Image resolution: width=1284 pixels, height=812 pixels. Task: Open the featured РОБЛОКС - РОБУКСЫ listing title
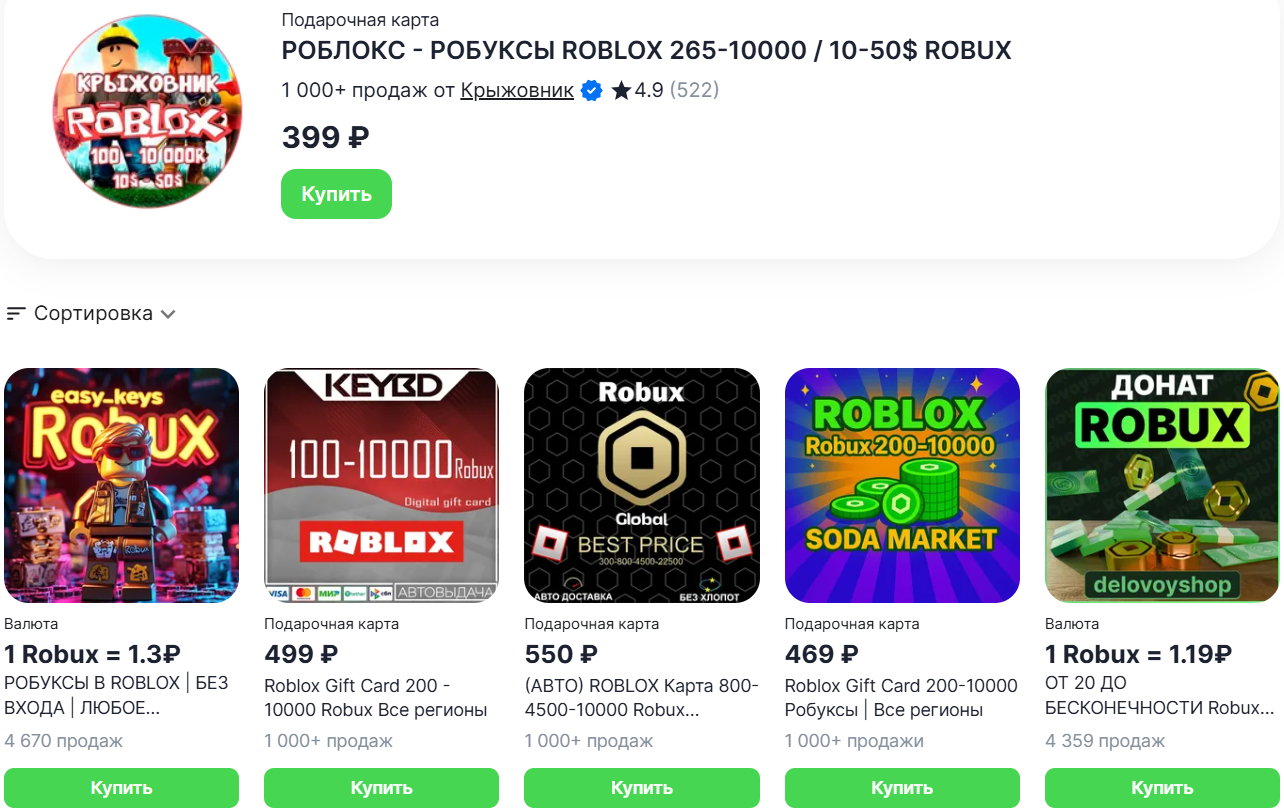[x=646, y=50]
